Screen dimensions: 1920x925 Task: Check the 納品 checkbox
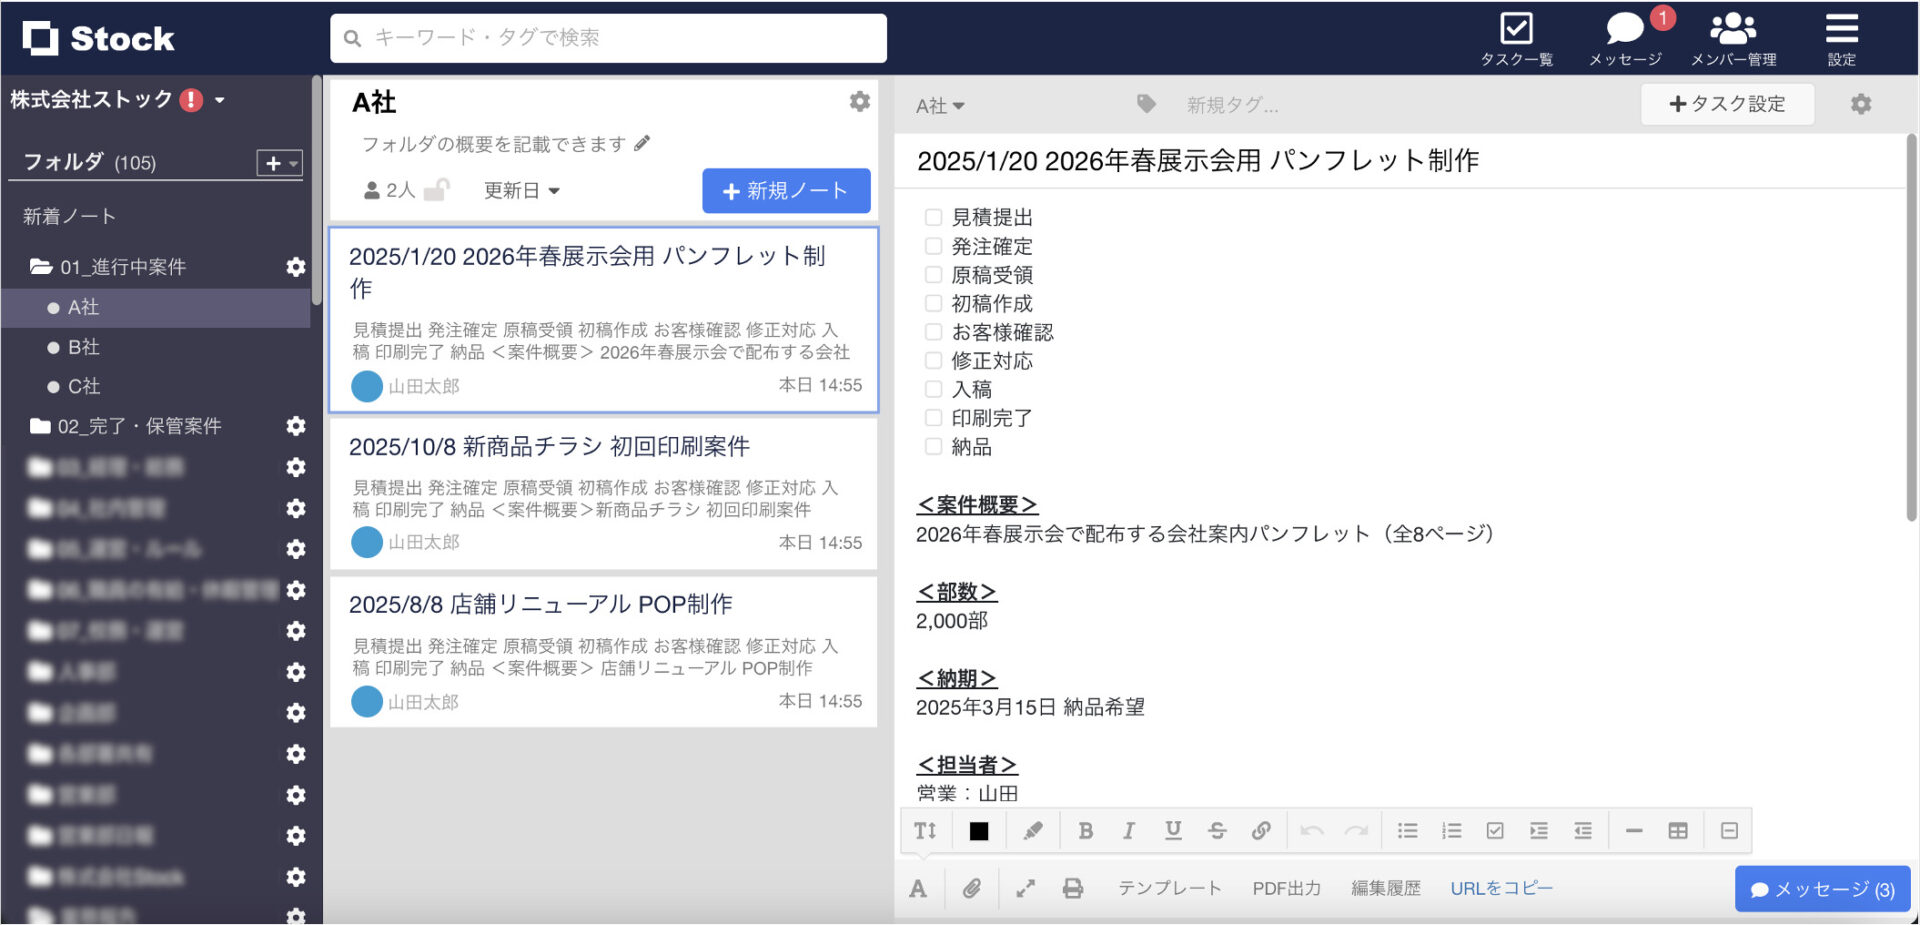pyautogui.click(x=933, y=446)
